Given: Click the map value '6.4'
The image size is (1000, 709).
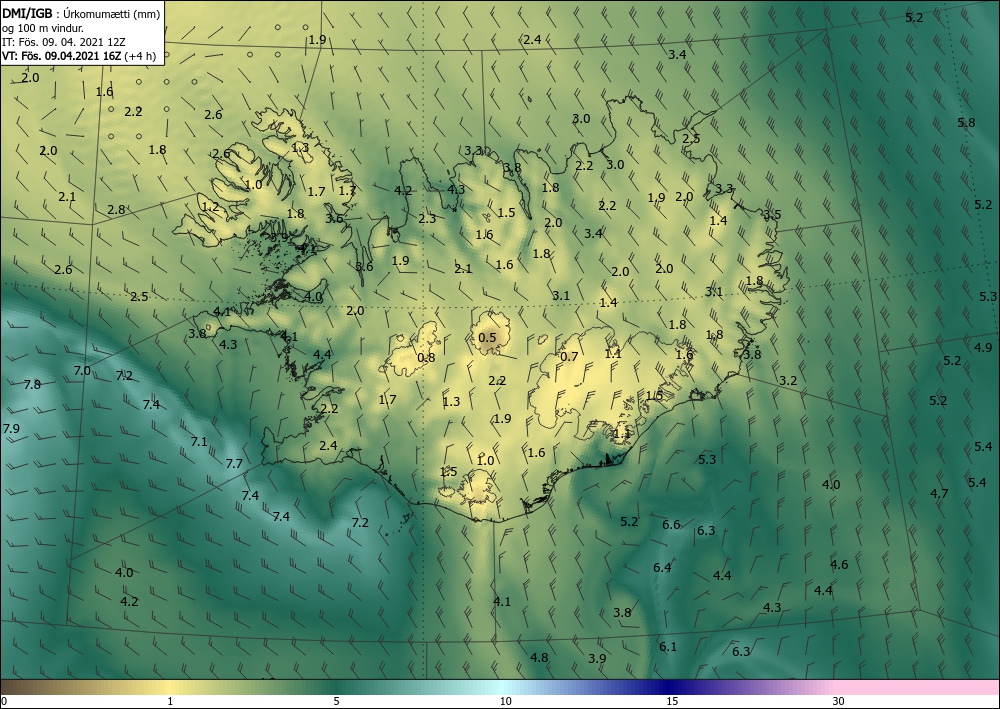Looking at the screenshot, I should pos(662,567).
